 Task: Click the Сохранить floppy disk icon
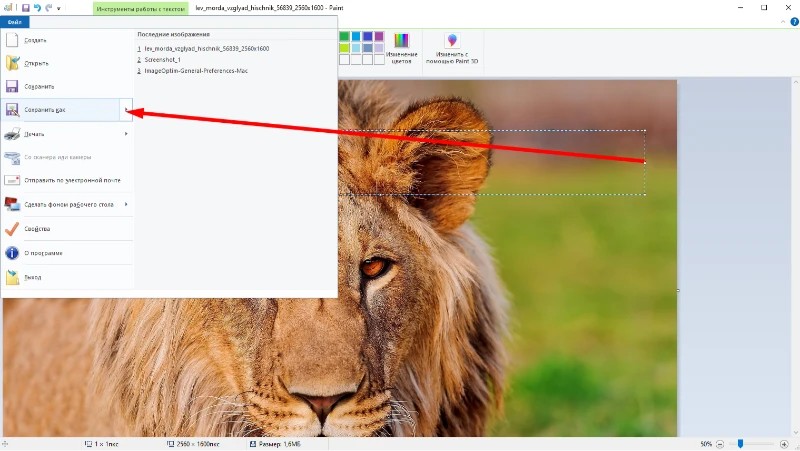[x=12, y=86]
